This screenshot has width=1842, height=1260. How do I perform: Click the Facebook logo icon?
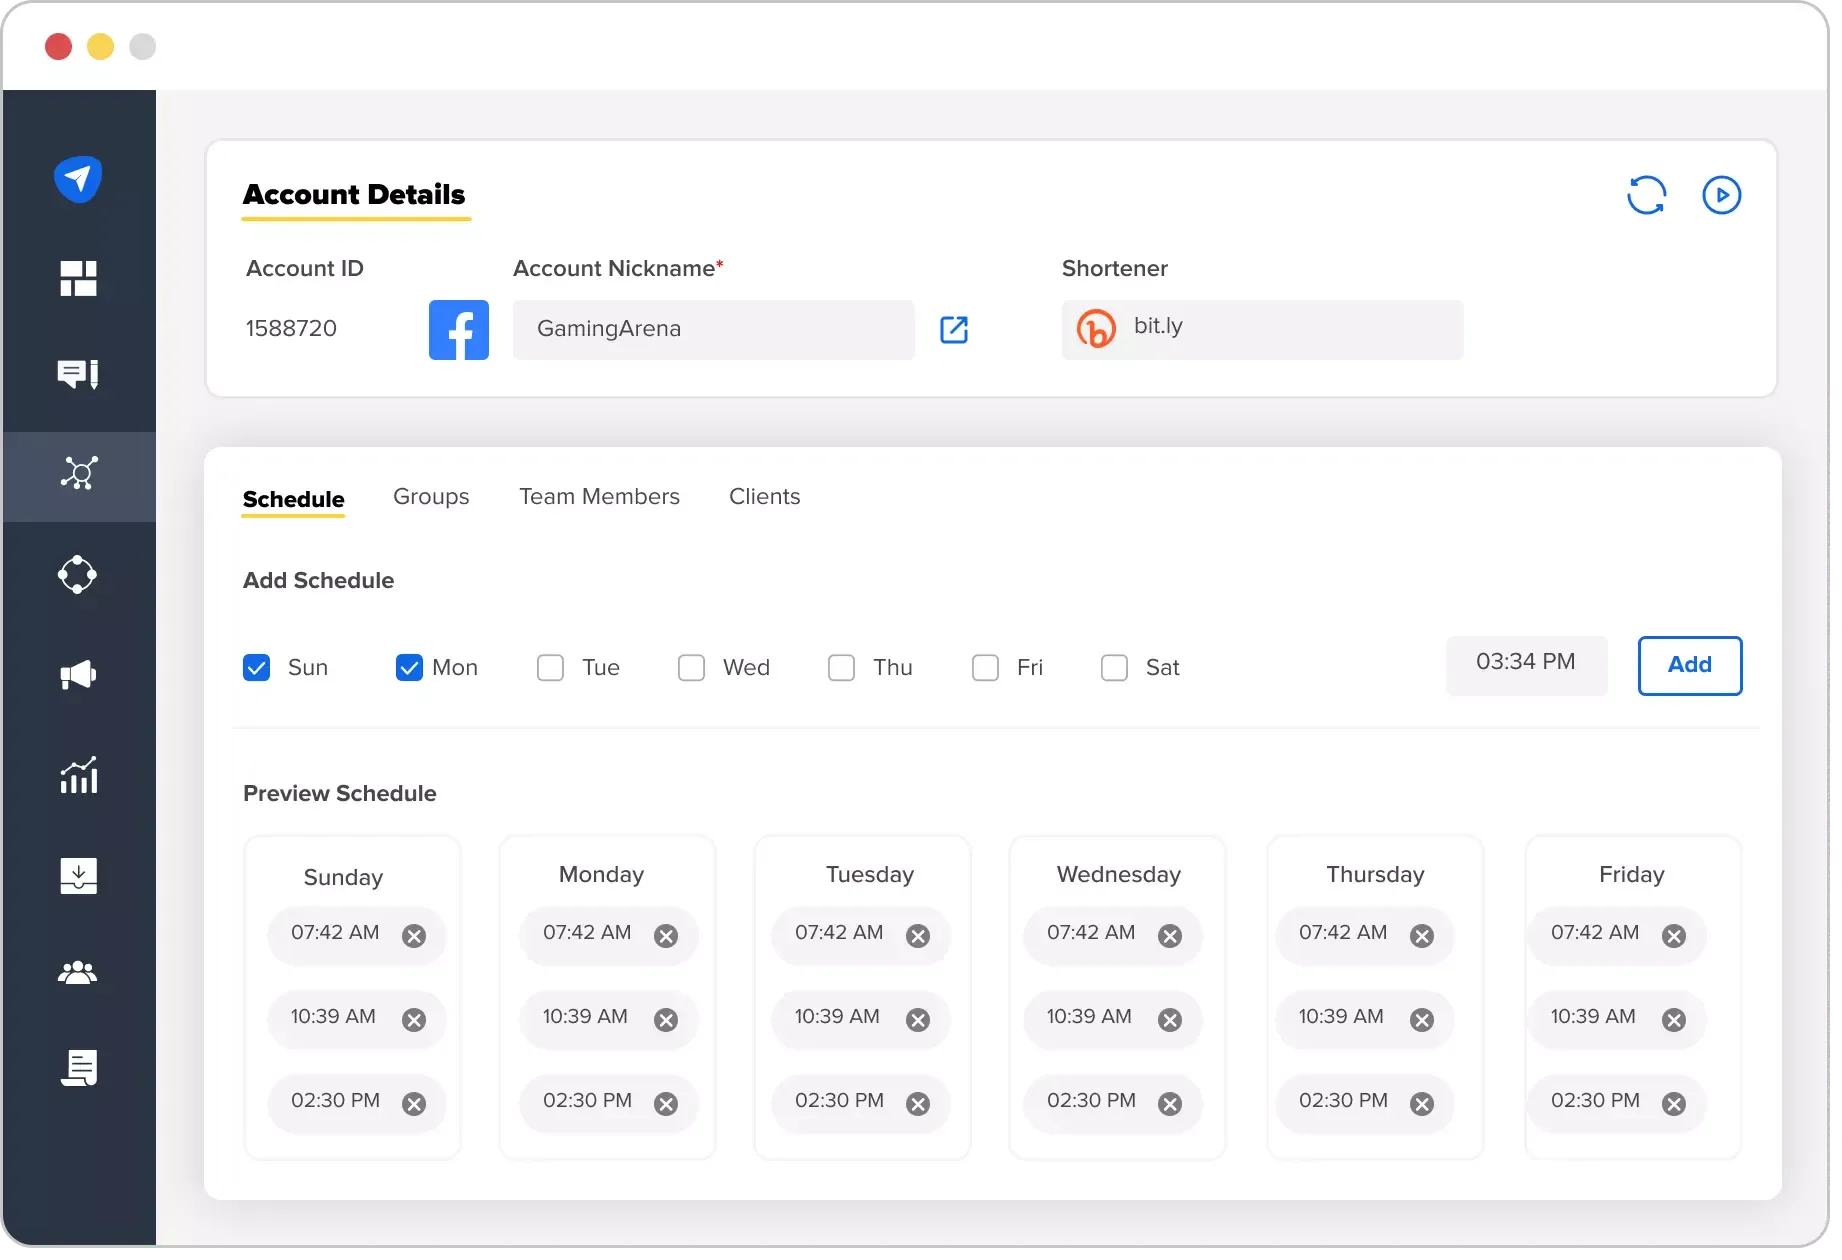pos(459,329)
